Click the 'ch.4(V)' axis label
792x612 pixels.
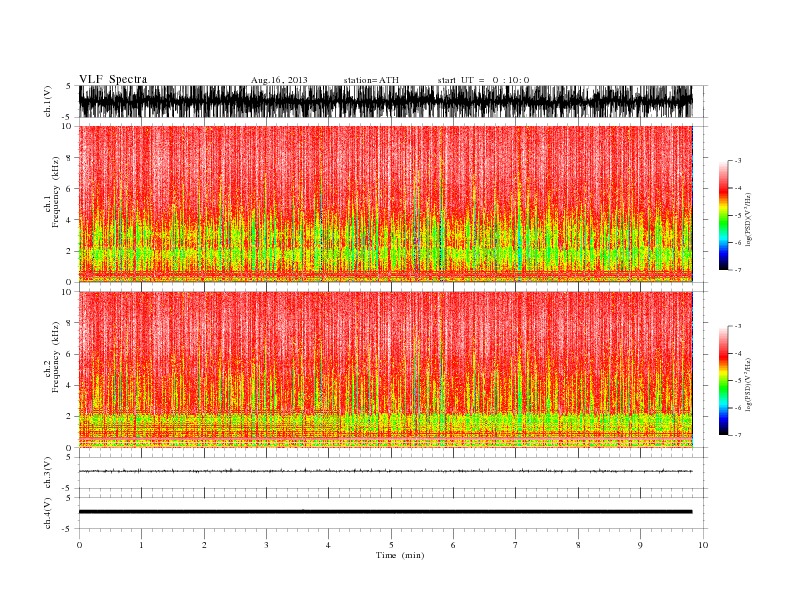48,513
